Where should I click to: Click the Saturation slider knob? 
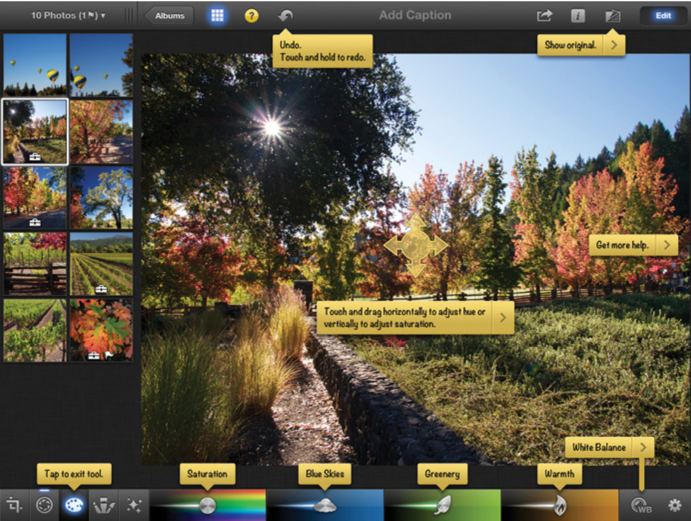coord(207,505)
